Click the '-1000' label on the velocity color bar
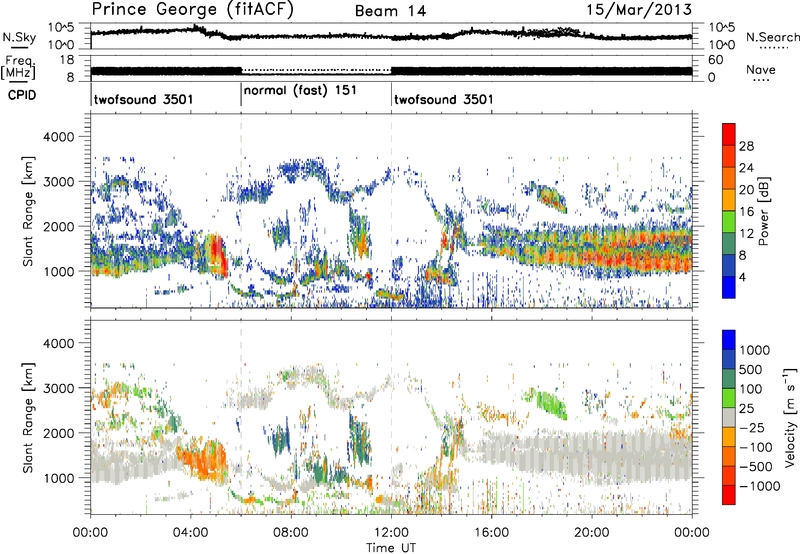This screenshot has width=800, height=554. pyautogui.click(x=759, y=486)
